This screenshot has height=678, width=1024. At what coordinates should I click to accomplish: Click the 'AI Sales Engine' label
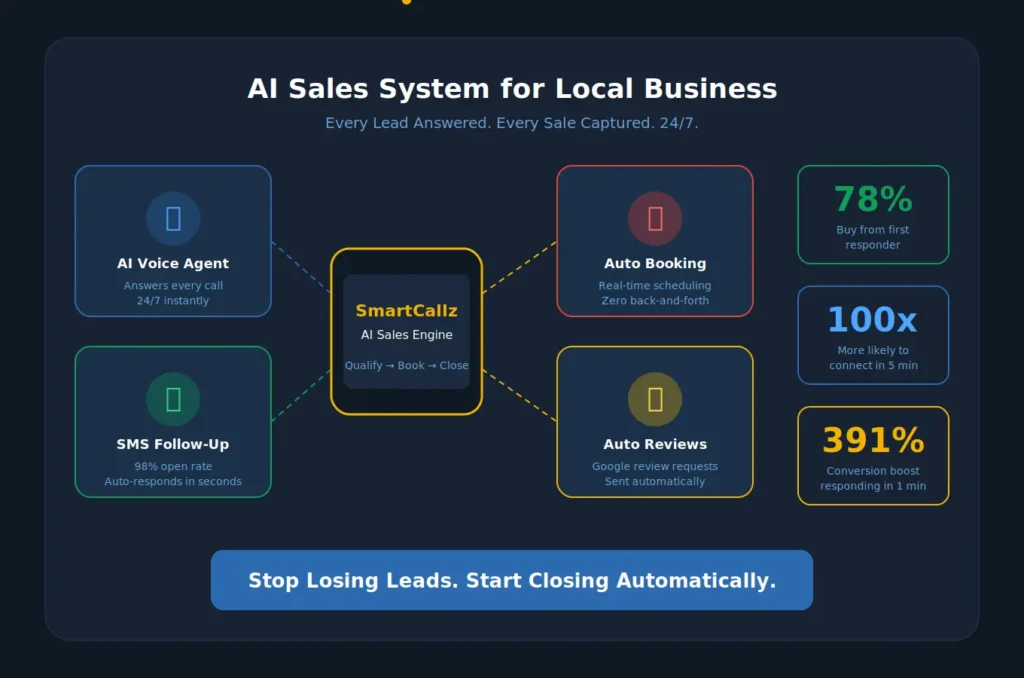pos(406,334)
